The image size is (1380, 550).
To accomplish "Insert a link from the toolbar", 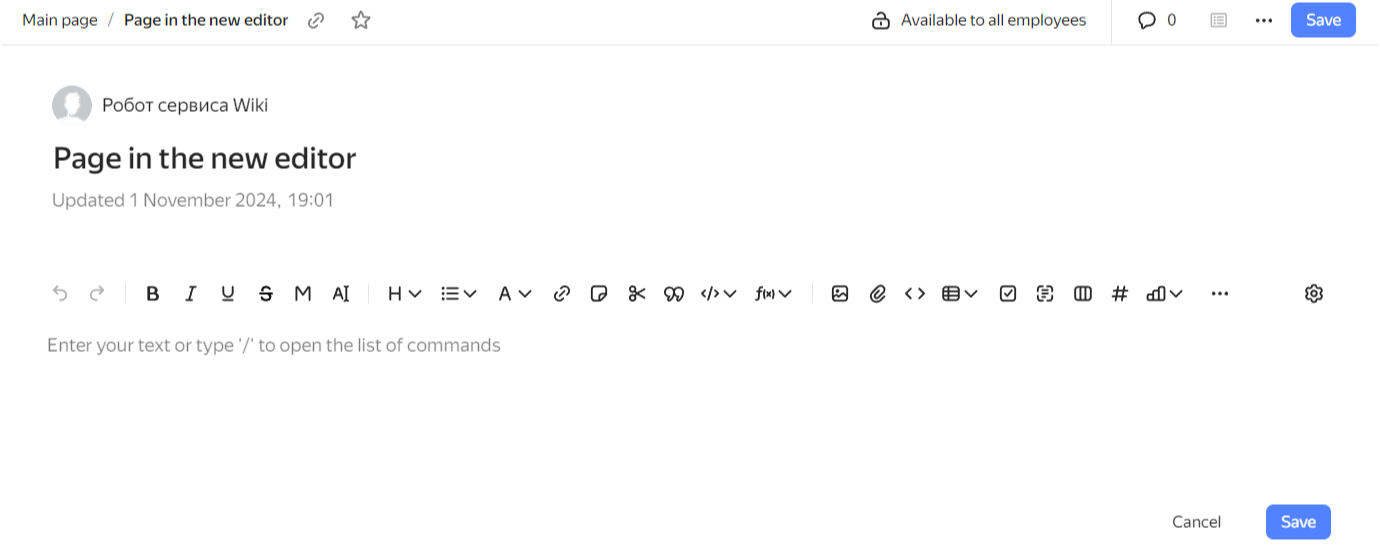I will click(562, 294).
